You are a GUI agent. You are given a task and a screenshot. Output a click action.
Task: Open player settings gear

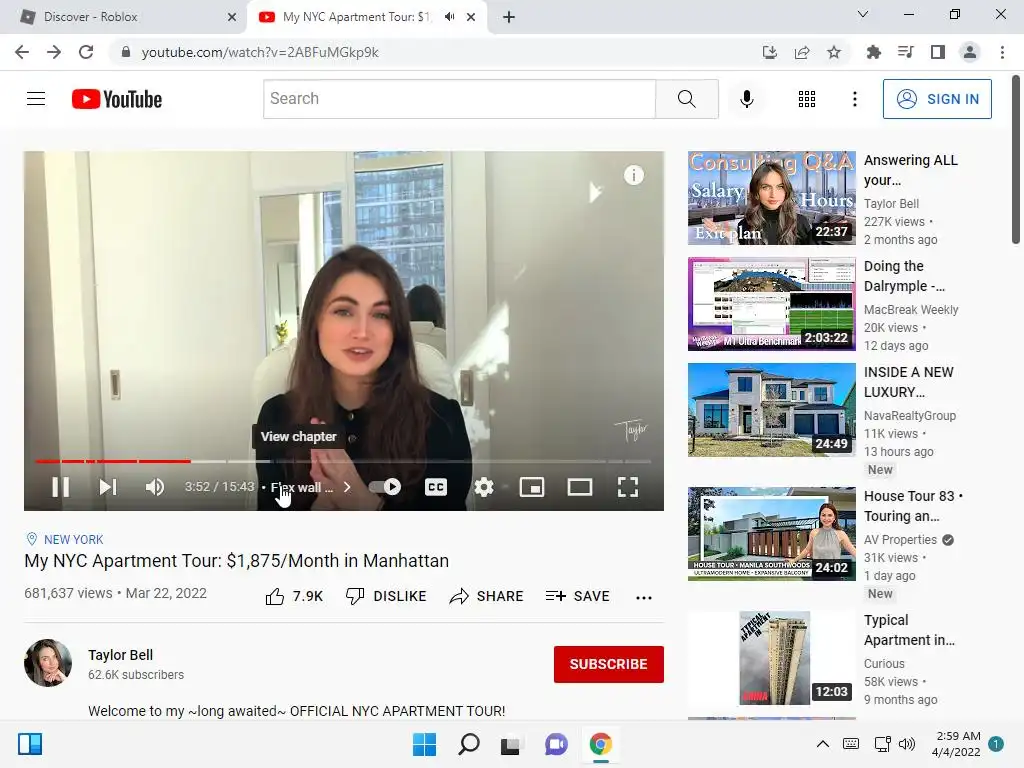coord(484,487)
